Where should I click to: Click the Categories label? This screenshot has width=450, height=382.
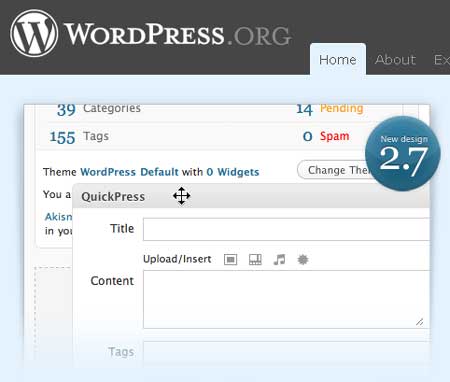(112, 108)
